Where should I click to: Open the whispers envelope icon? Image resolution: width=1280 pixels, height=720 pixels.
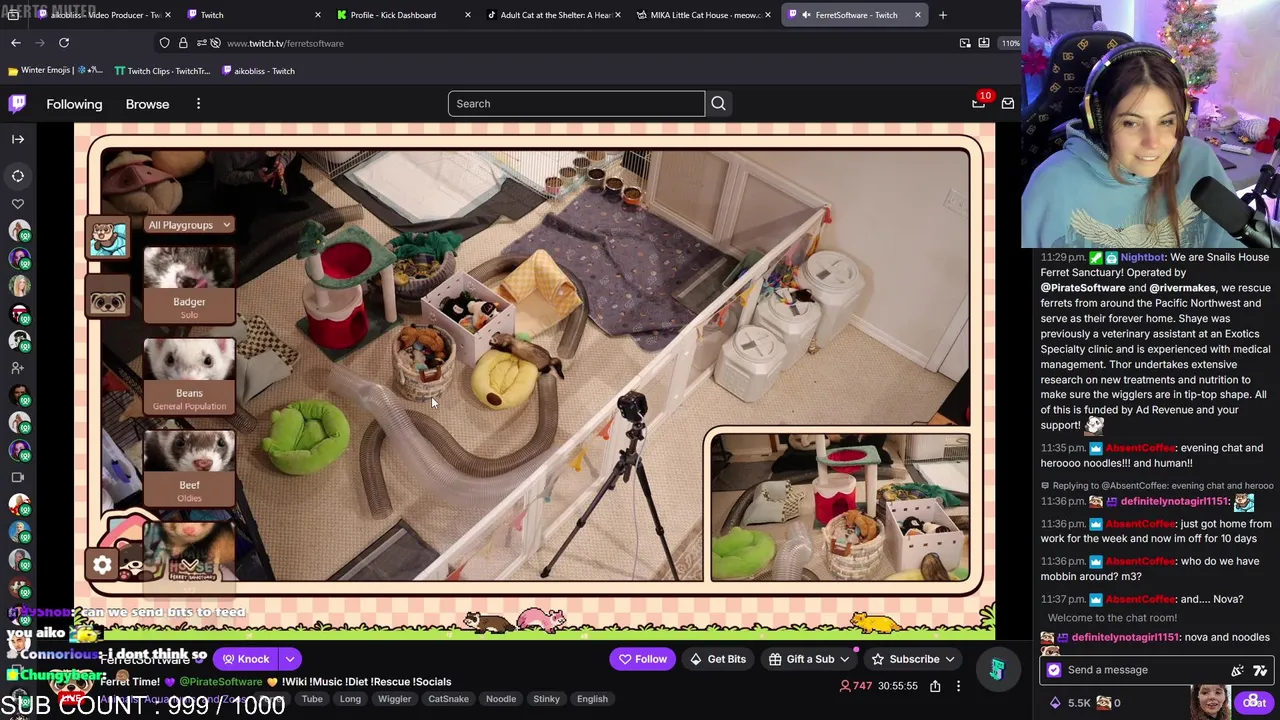pyautogui.click(x=1007, y=104)
